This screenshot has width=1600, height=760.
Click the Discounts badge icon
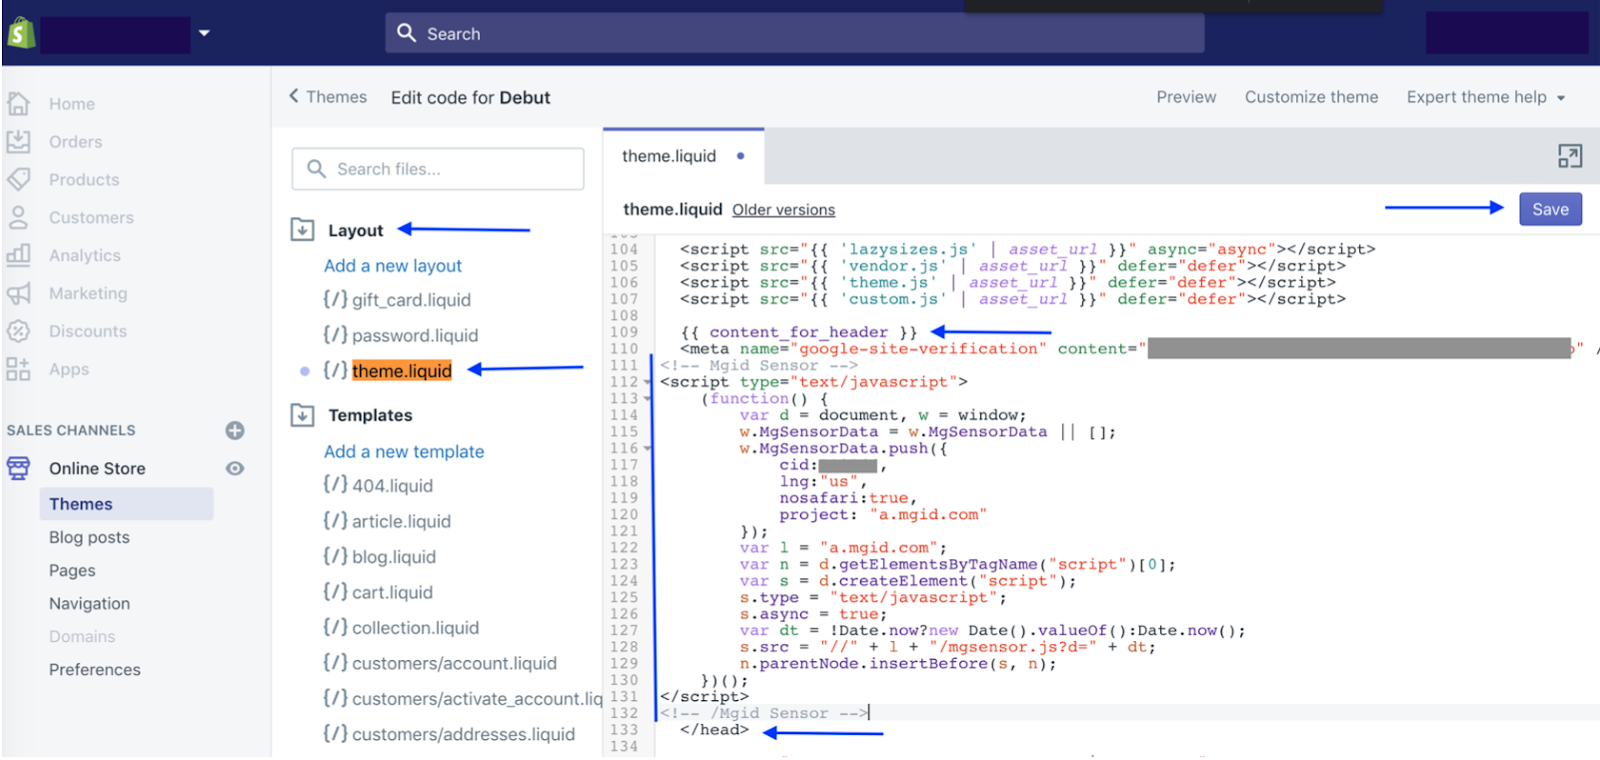coord(18,331)
